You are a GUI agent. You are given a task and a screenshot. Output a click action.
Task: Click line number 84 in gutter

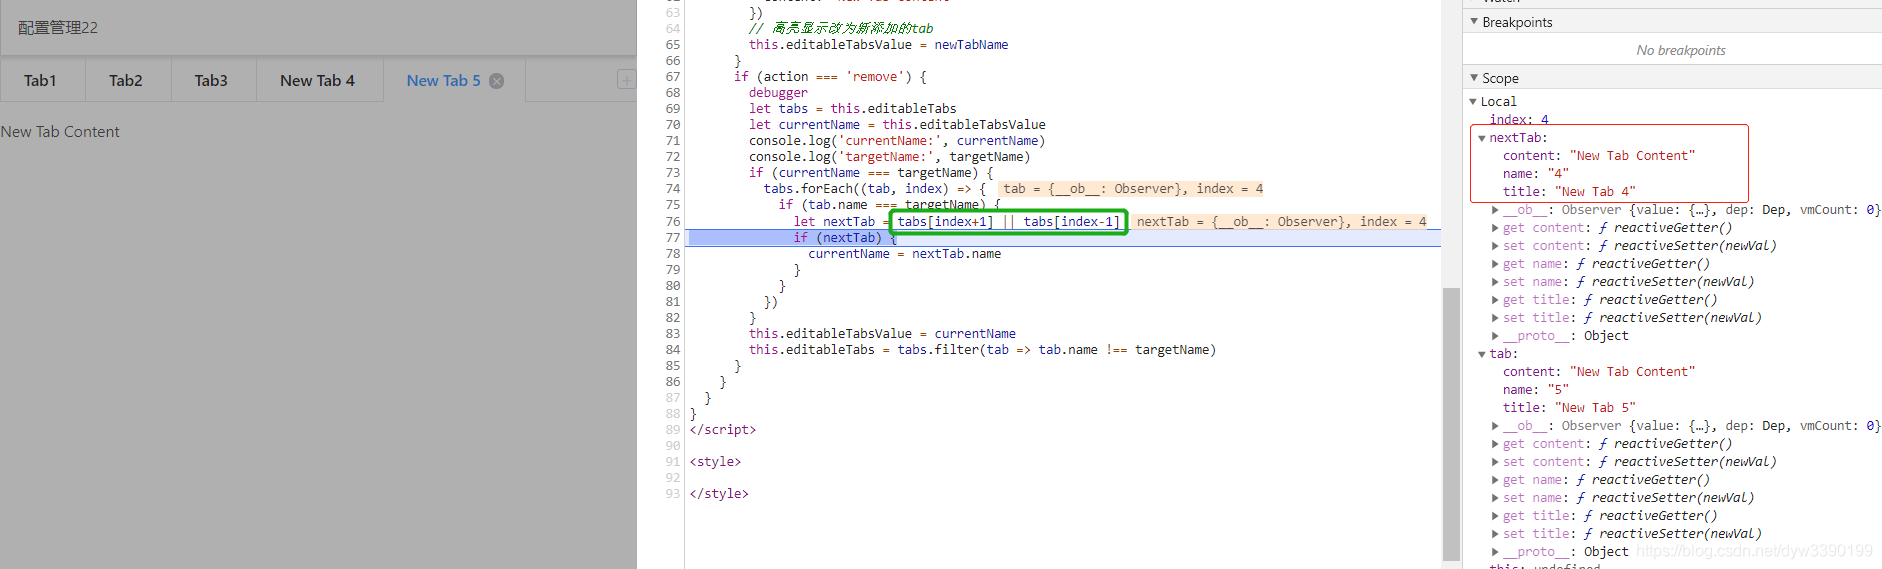click(x=673, y=350)
